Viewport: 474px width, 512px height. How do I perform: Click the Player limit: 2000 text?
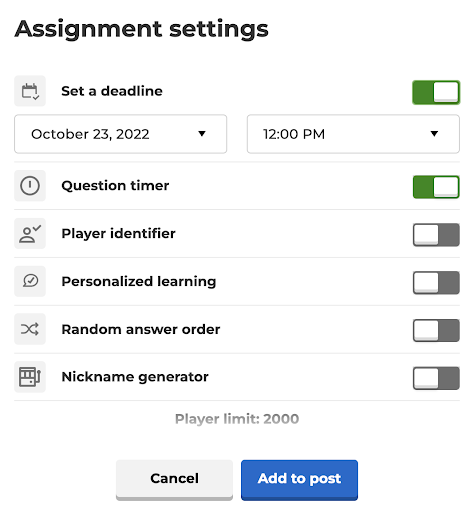pyautogui.click(x=237, y=419)
